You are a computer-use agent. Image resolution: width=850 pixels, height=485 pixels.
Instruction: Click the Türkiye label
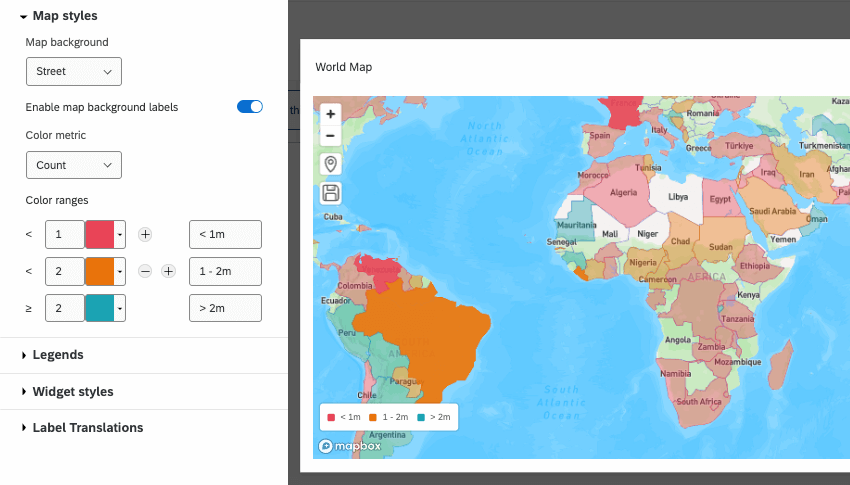(x=739, y=146)
